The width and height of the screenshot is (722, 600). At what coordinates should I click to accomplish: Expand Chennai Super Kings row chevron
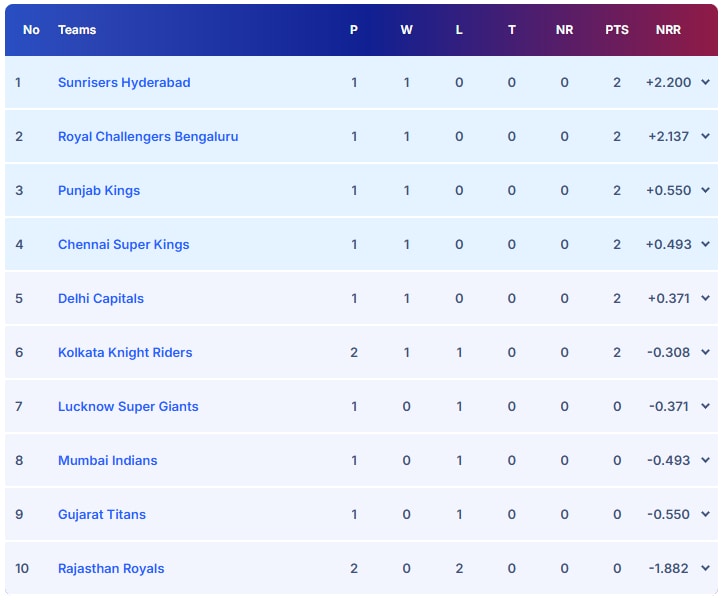(705, 245)
